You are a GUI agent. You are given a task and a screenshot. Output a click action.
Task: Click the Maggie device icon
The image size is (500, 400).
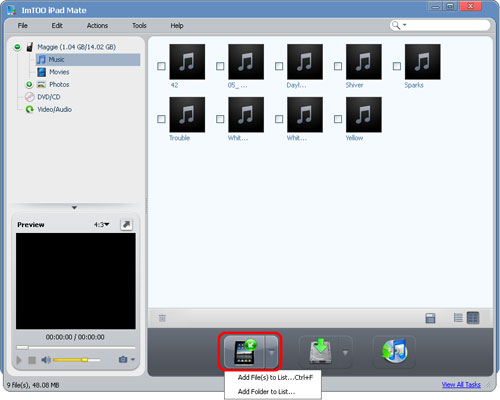pos(30,47)
